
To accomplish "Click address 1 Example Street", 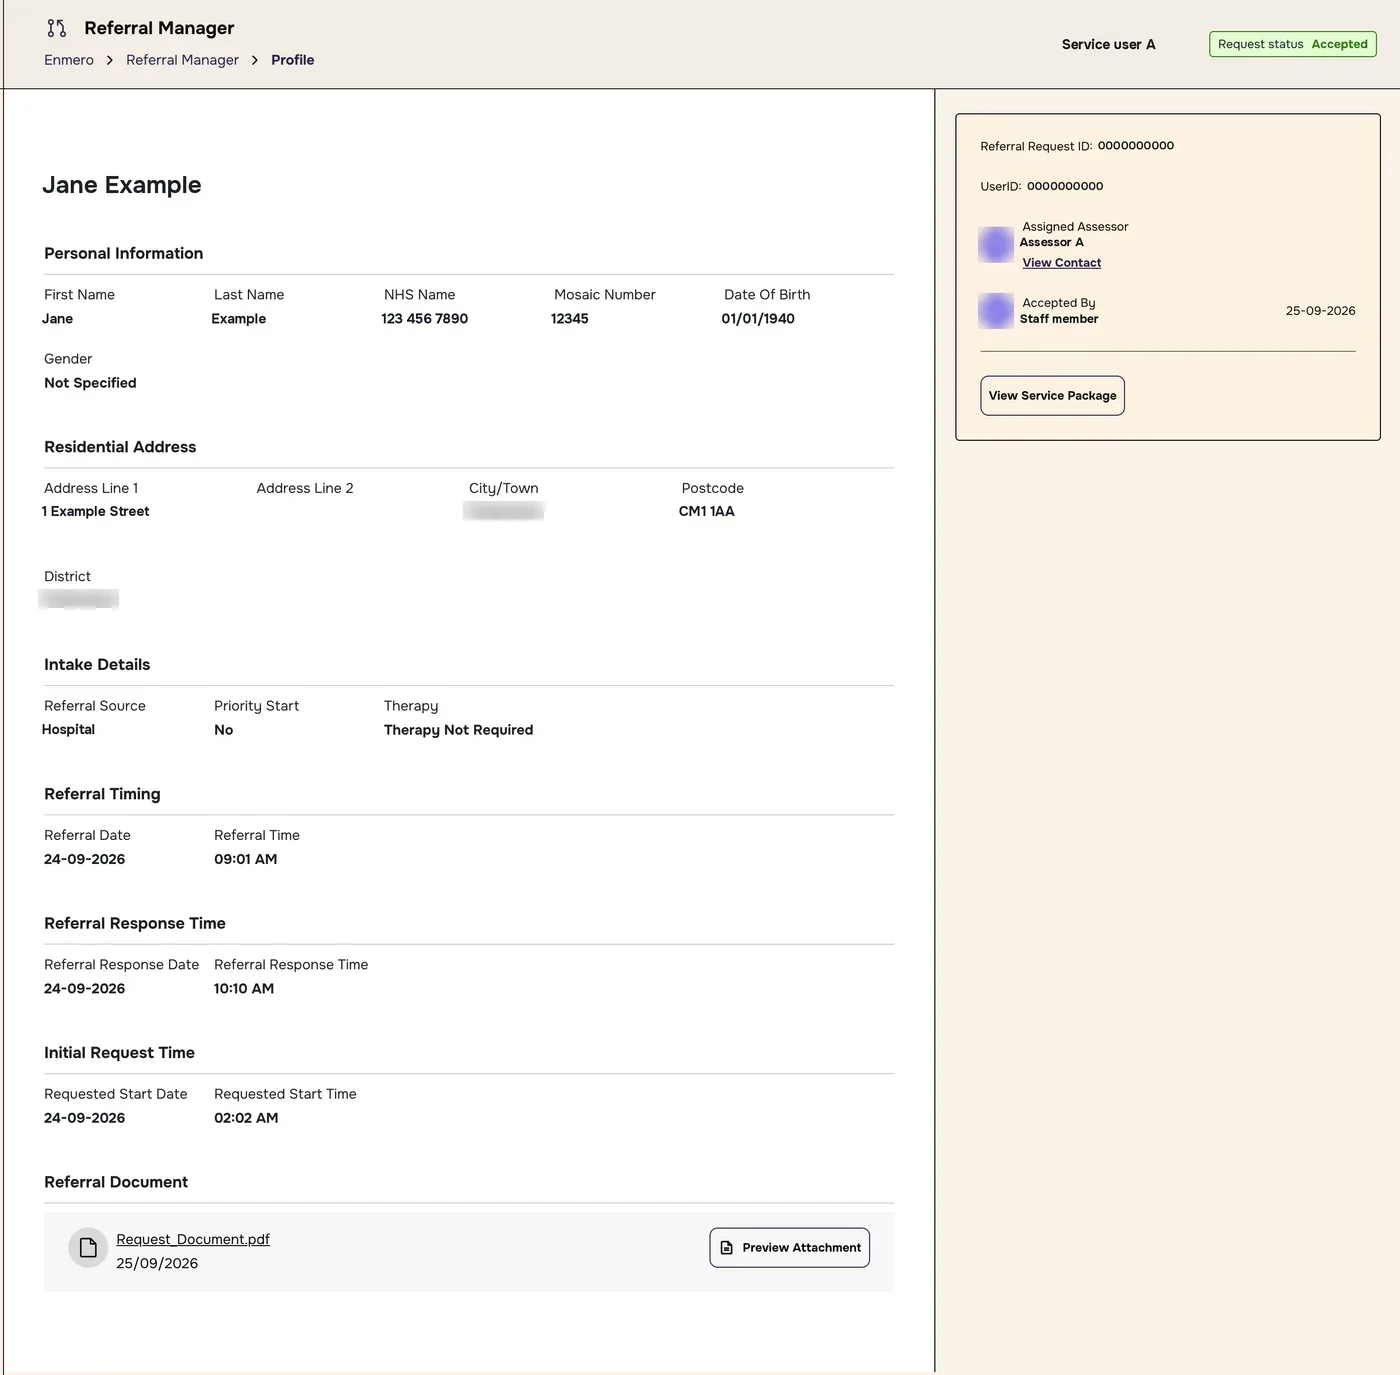I will click(95, 511).
